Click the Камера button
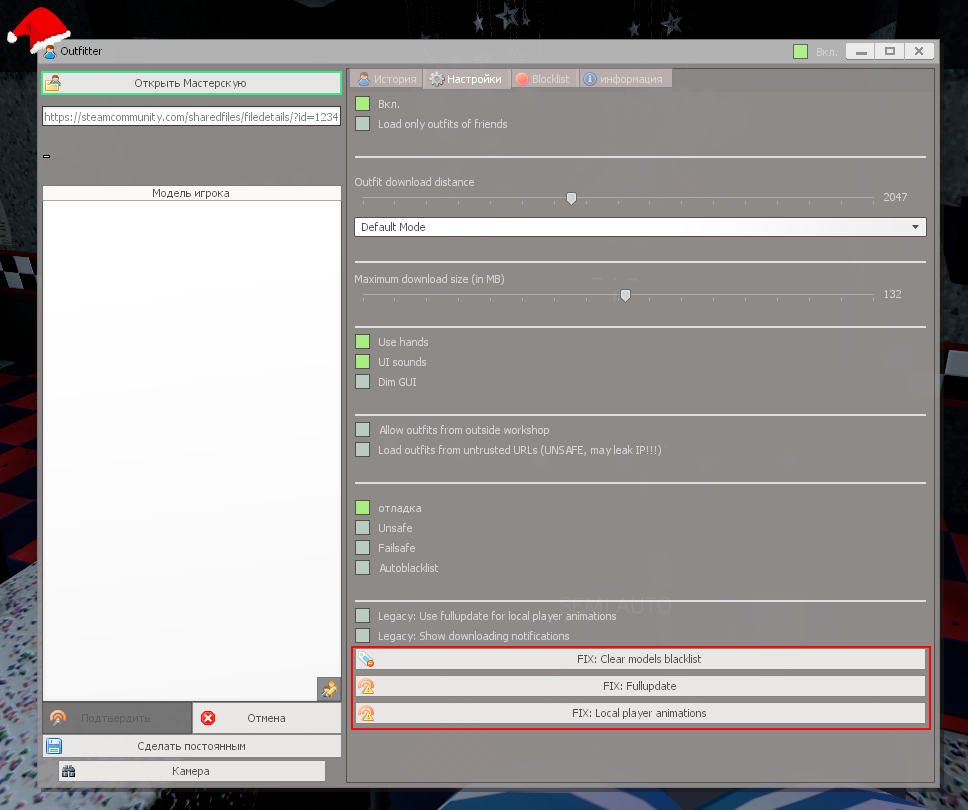968x810 pixels. click(191, 771)
